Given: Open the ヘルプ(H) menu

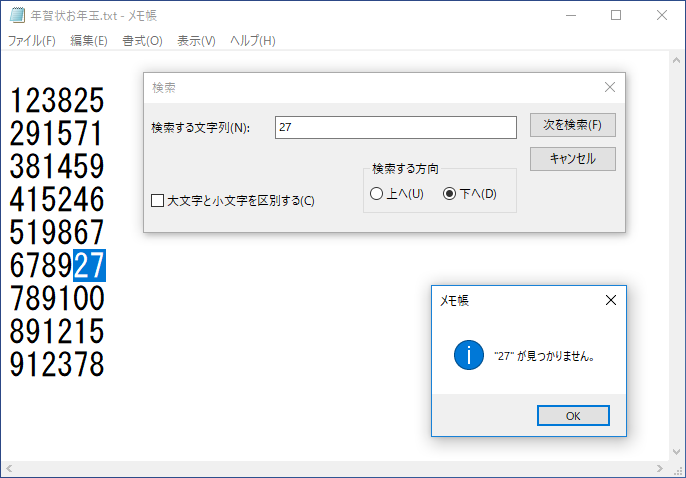Looking at the screenshot, I should [252, 41].
